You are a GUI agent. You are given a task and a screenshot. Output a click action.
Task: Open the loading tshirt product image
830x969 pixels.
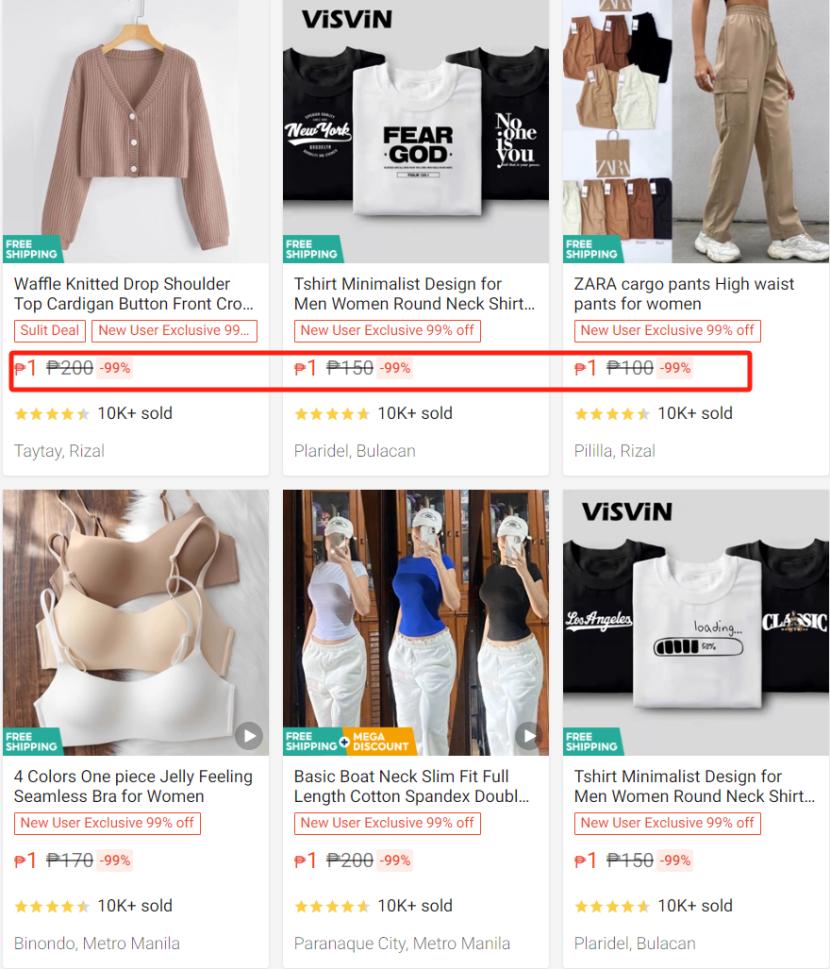click(x=696, y=623)
